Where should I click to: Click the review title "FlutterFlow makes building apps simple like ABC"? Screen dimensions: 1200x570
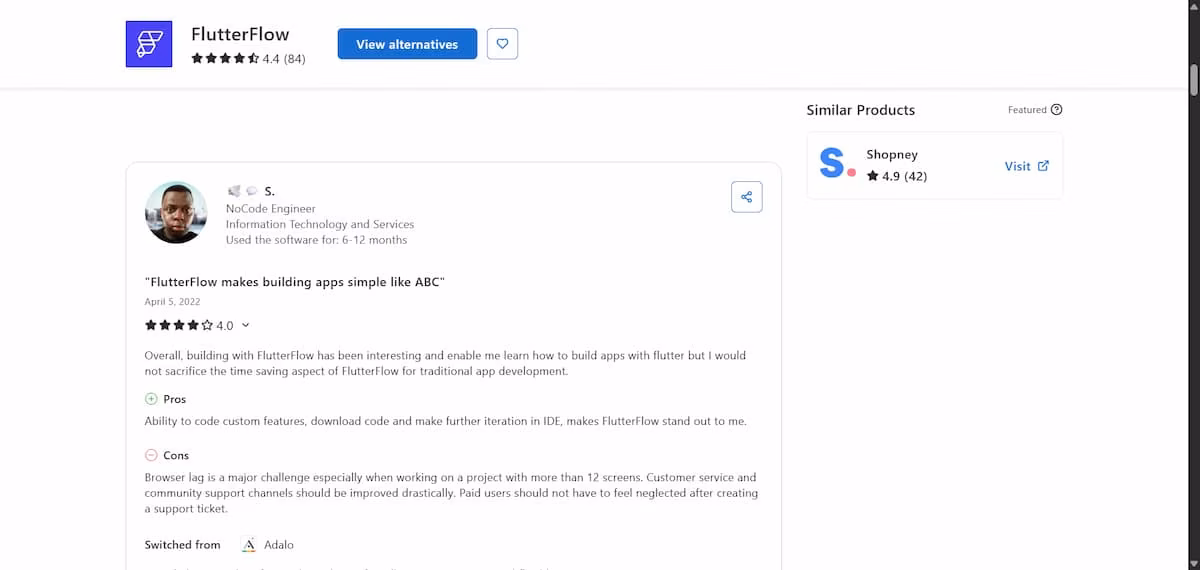[x=295, y=281]
